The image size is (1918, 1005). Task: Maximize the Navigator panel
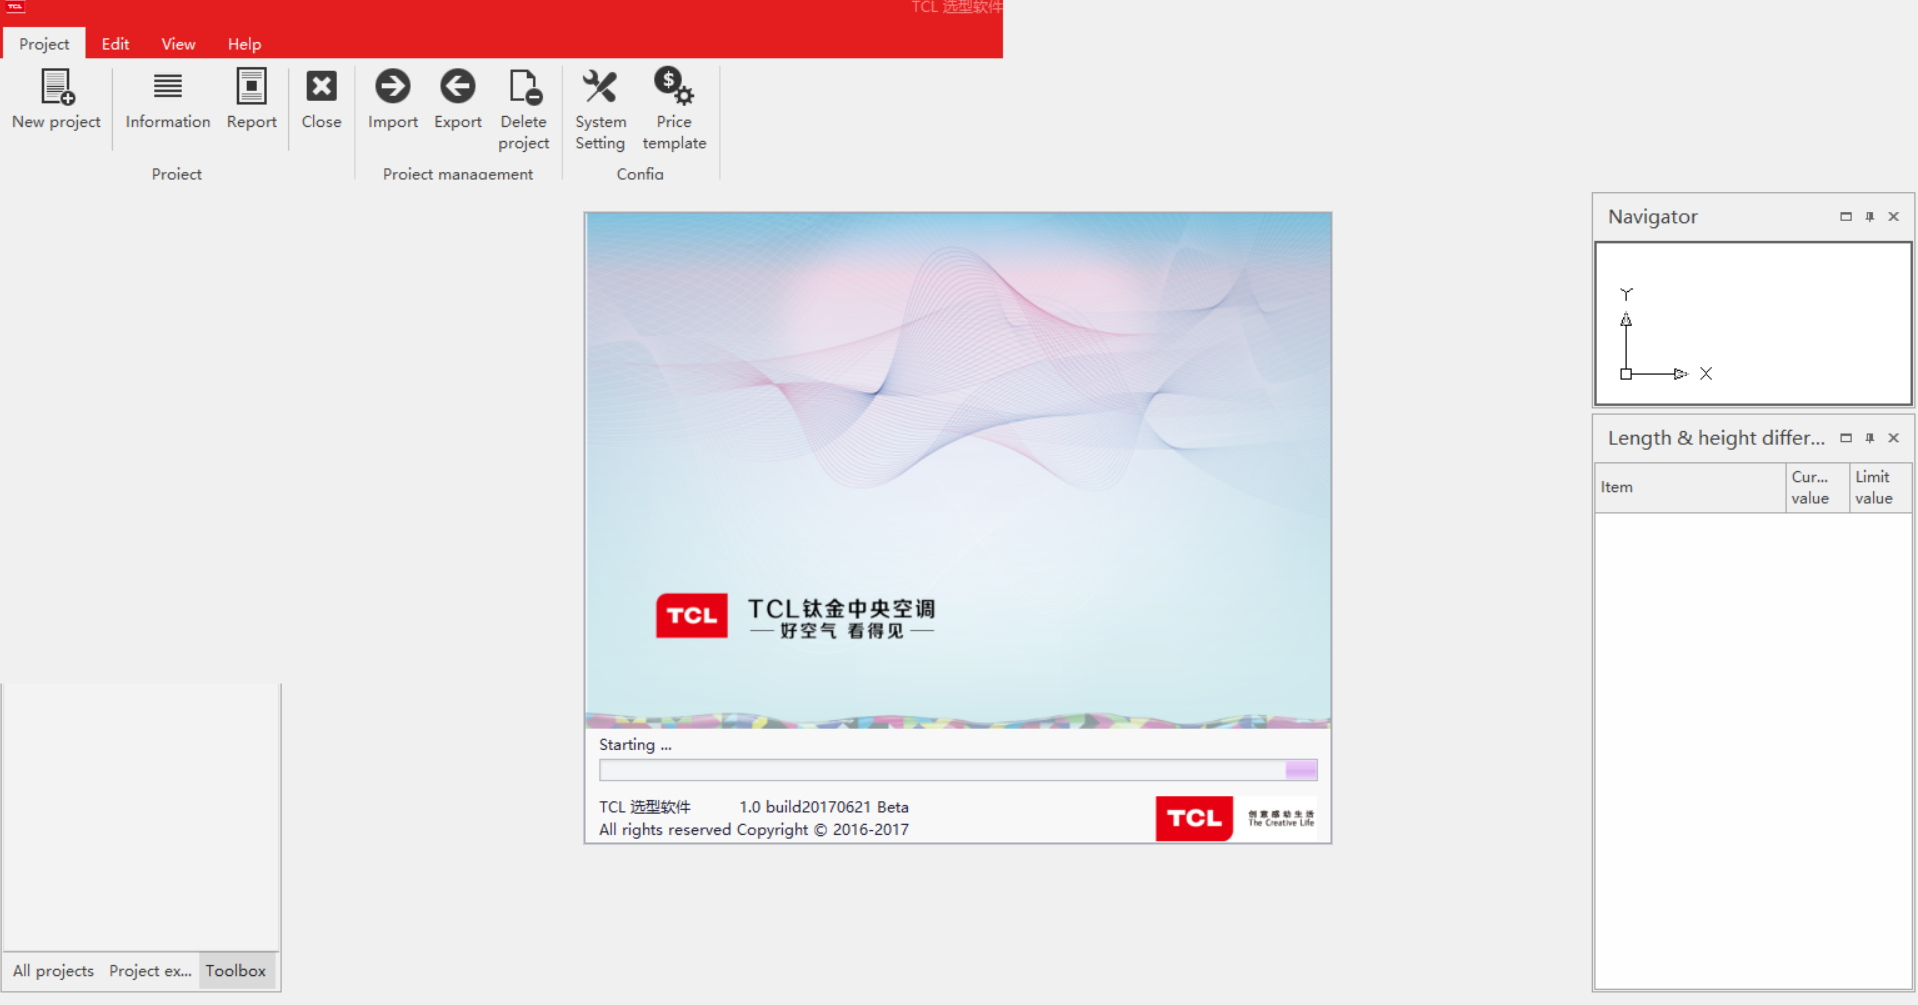click(x=1845, y=216)
